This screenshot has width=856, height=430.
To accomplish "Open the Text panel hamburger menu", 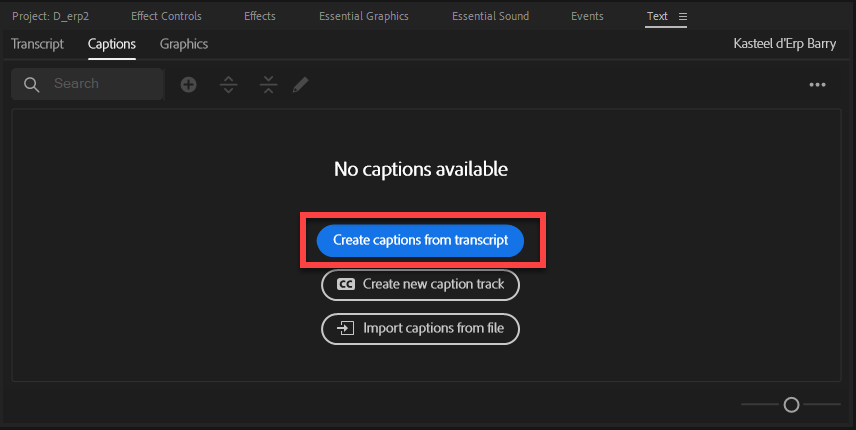I will coord(682,17).
